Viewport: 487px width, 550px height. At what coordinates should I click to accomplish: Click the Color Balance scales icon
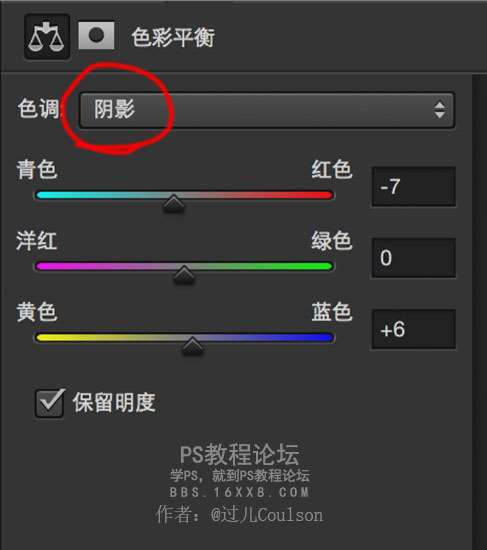coord(47,36)
